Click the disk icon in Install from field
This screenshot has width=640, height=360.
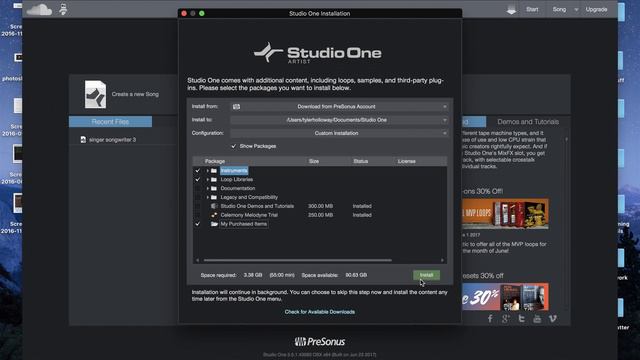tap(236, 107)
